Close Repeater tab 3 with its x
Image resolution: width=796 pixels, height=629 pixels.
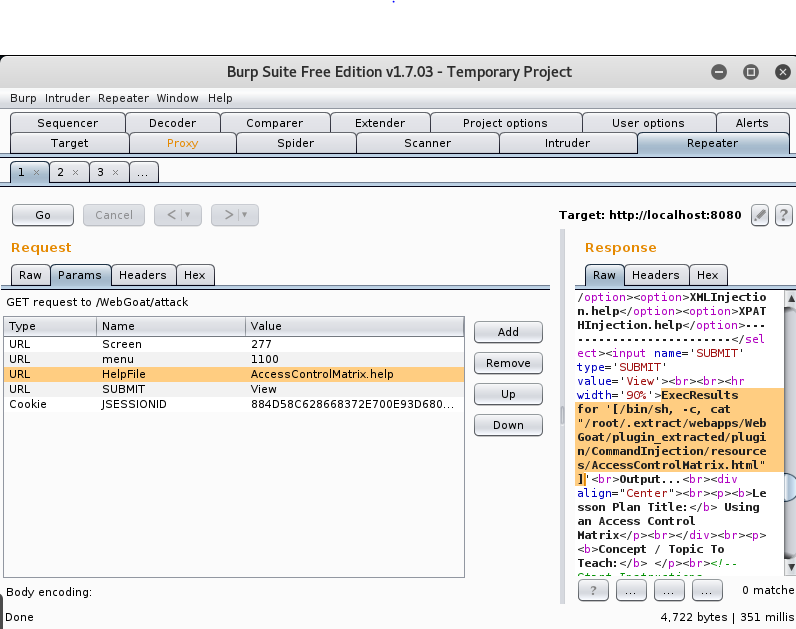tap(116, 173)
